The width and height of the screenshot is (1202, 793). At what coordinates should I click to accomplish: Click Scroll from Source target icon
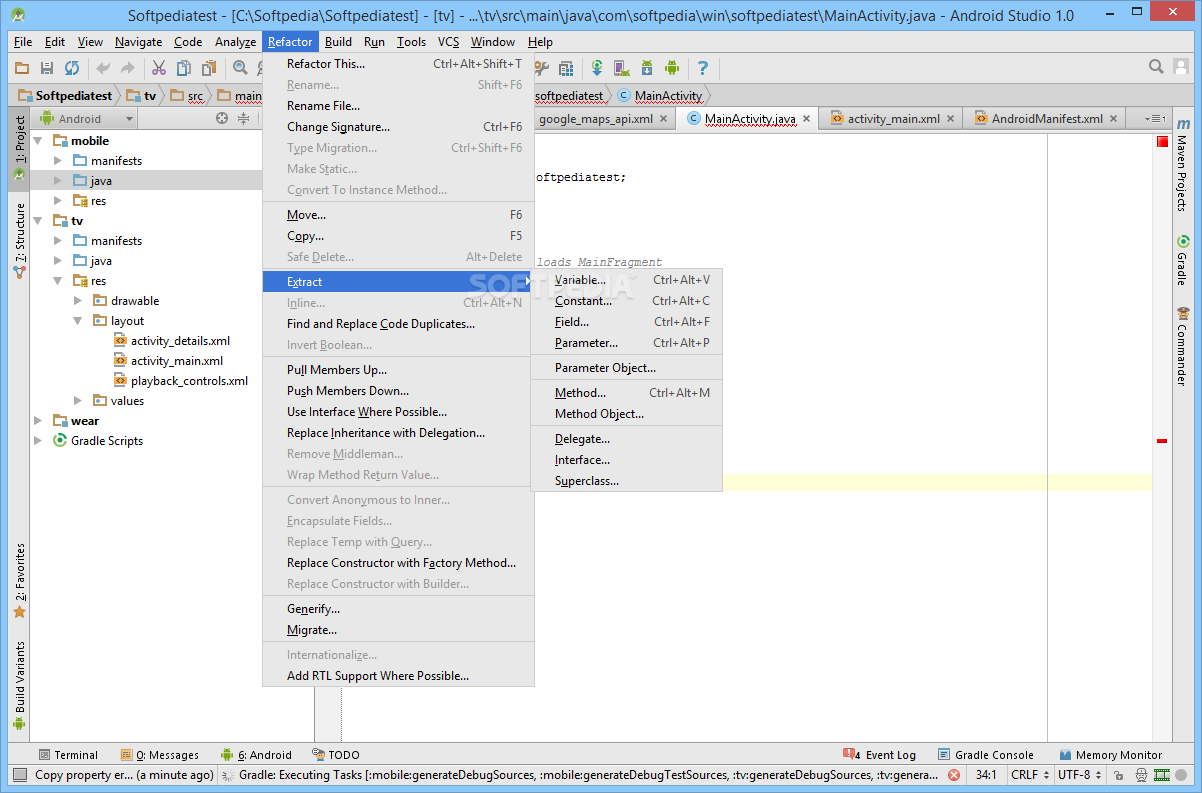pos(222,118)
